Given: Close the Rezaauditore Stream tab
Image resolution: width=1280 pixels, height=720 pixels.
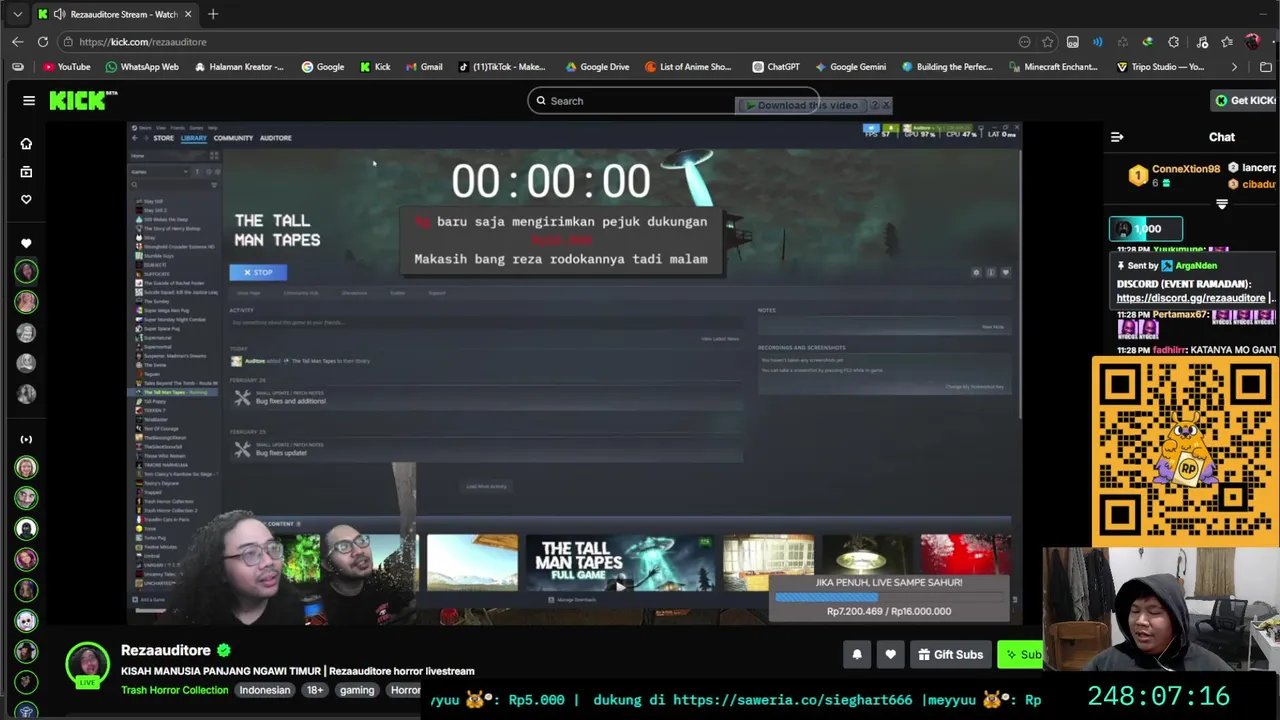Looking at the screenshot, I should [187, 14].
